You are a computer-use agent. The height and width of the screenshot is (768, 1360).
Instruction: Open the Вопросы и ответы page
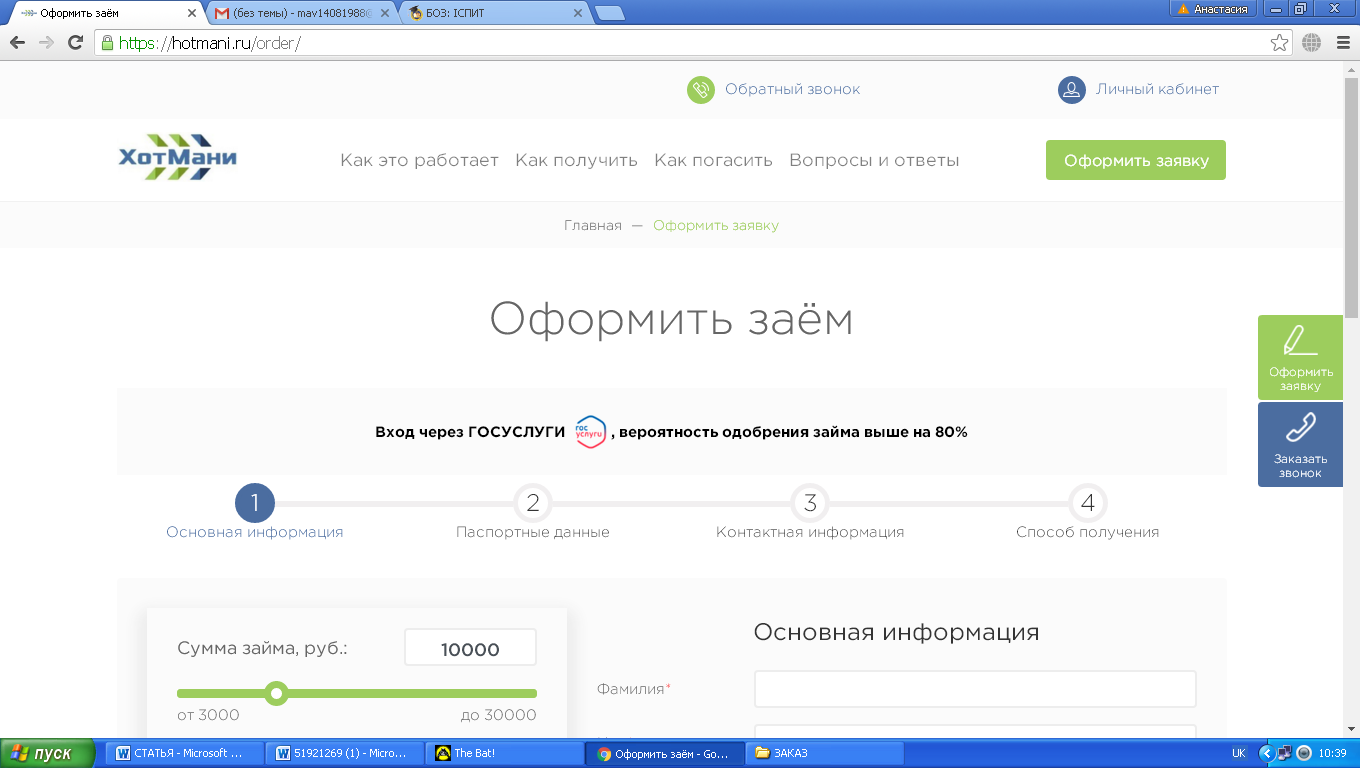pyautogui.click(x=874, y=160)
